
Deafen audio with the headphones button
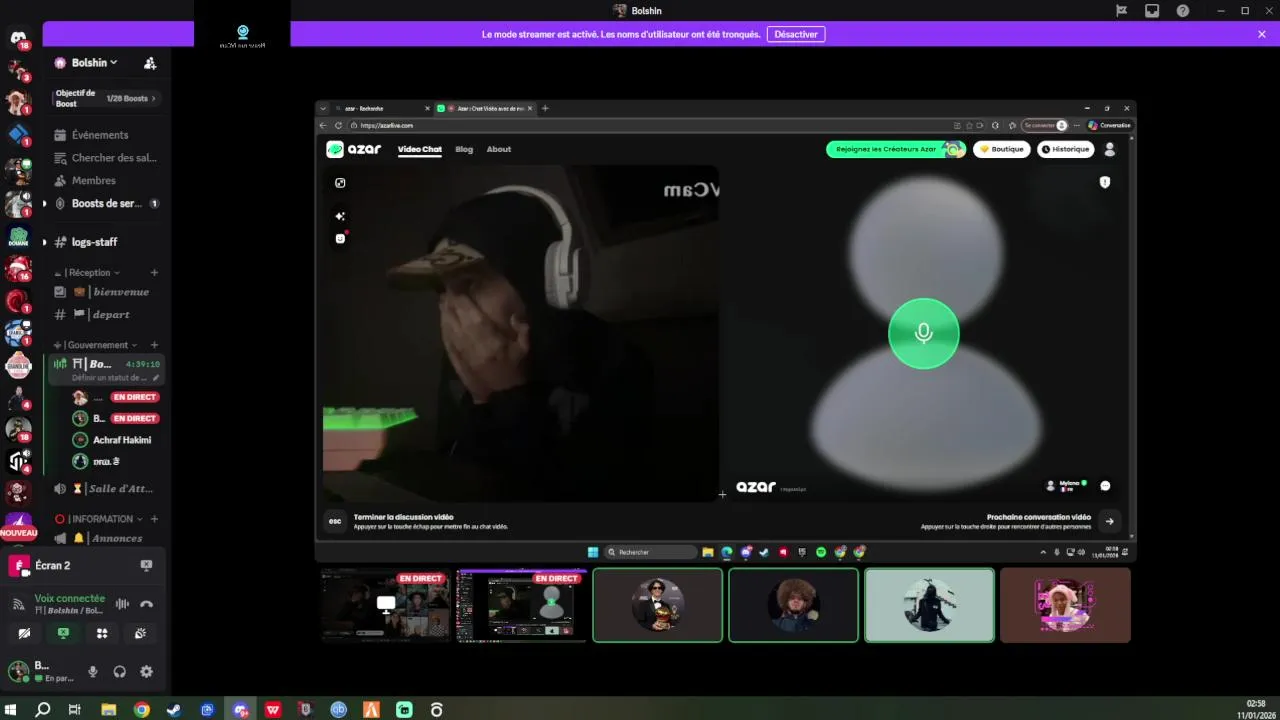pyautogui.click(x=120, y=672)
